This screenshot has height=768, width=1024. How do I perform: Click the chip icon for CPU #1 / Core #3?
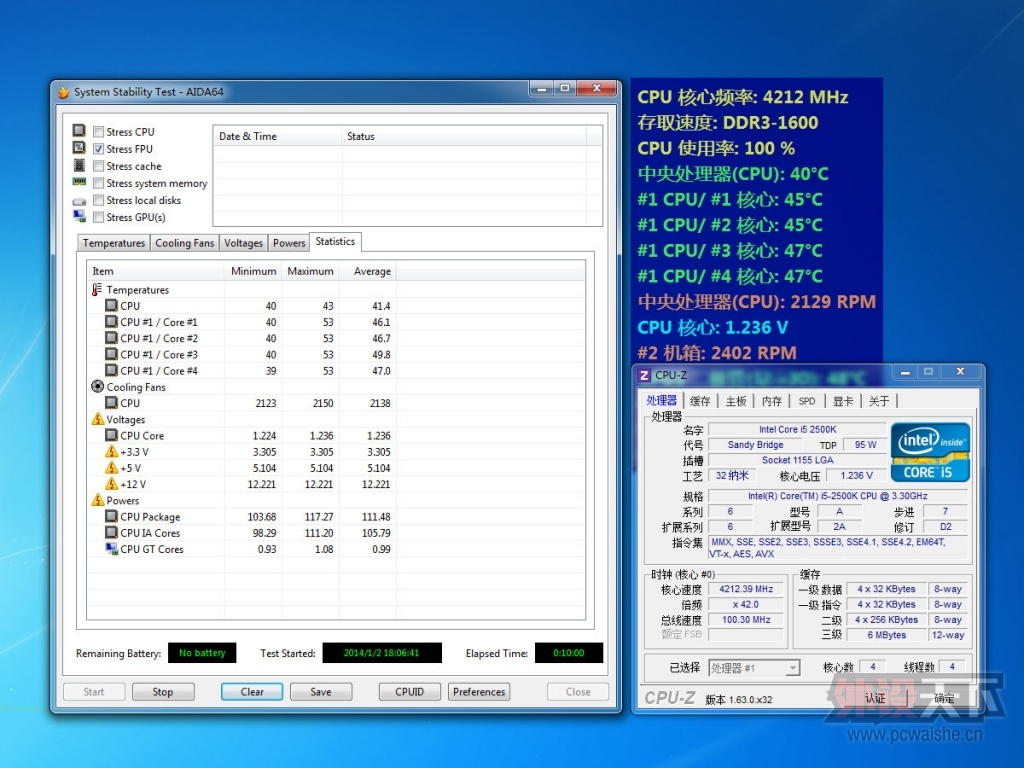coord(112,354)
